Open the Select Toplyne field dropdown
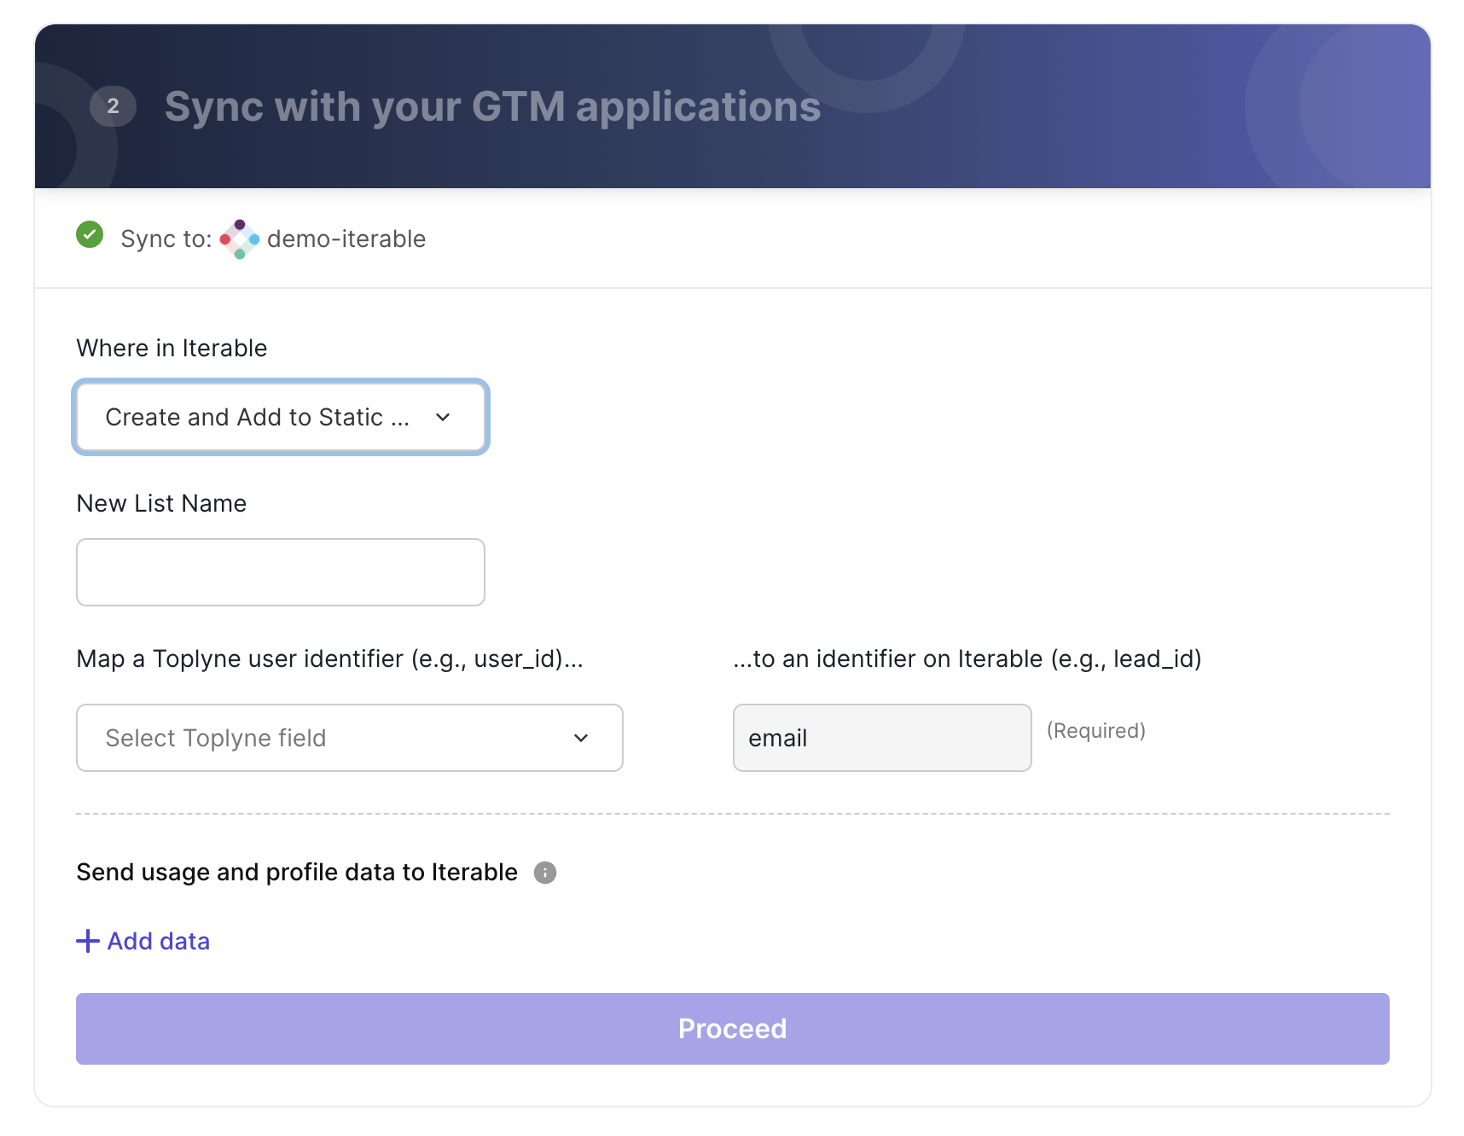Screen dimensions: 1464x1136 point(350,738)
